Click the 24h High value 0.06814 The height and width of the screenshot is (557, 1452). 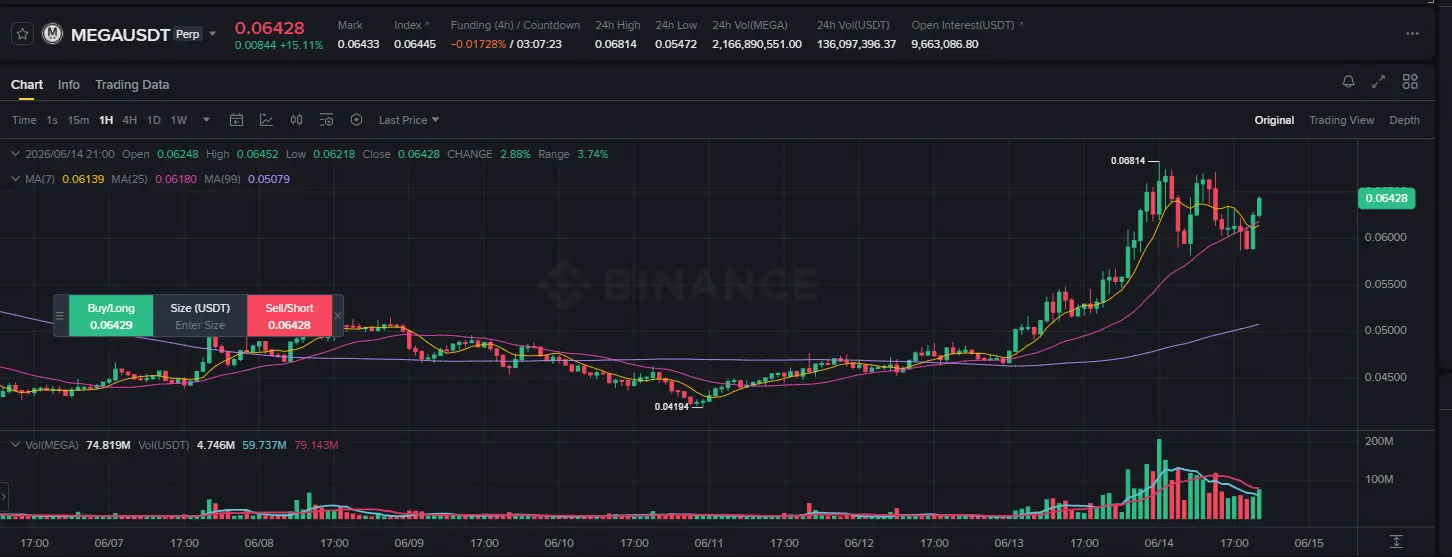[616, 44]
